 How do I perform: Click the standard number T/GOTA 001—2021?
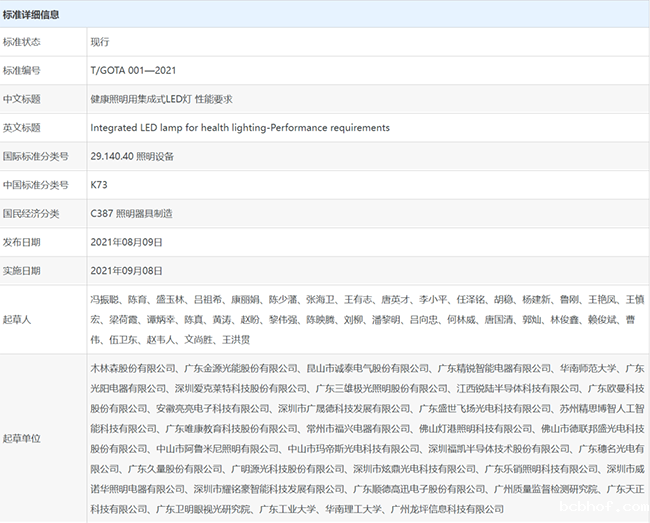pyautogui.click(x=132, y=71)
